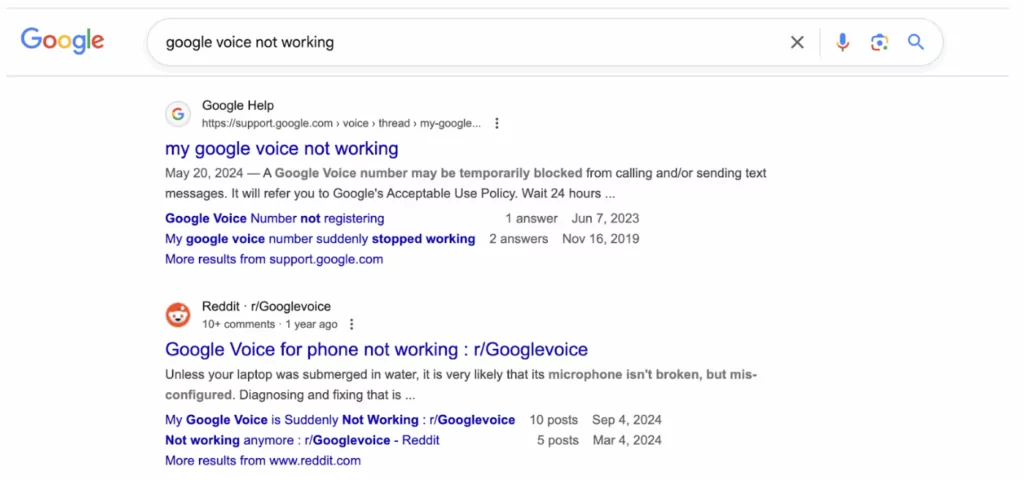Click the support.google.com breadcrumb URL
This screenshot has width=1024, height=480.
[341, 124]
